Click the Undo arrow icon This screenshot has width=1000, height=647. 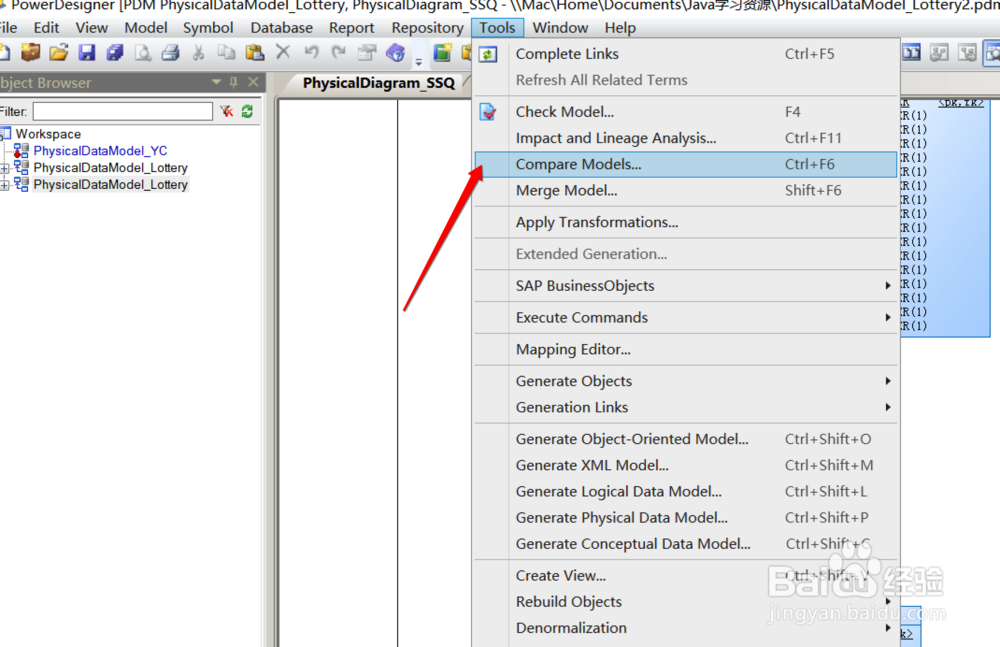point(311,52)
